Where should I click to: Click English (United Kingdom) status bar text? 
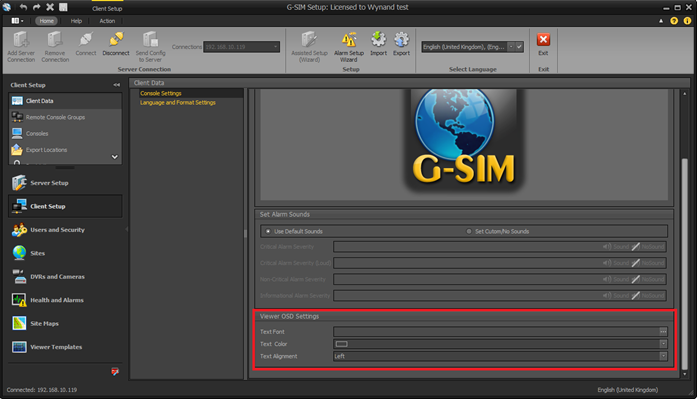(627, 390)
